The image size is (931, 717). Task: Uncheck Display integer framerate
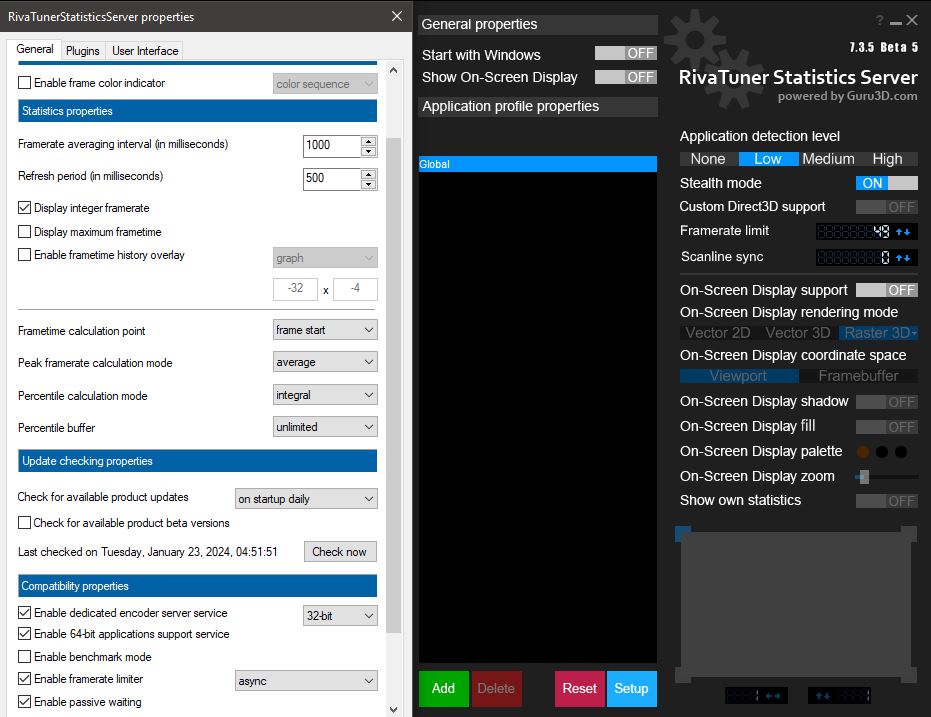24,208
